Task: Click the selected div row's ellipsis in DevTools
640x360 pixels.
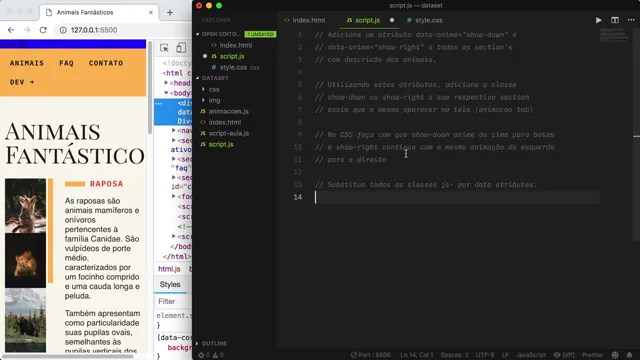Action: (x=159, y=104)
